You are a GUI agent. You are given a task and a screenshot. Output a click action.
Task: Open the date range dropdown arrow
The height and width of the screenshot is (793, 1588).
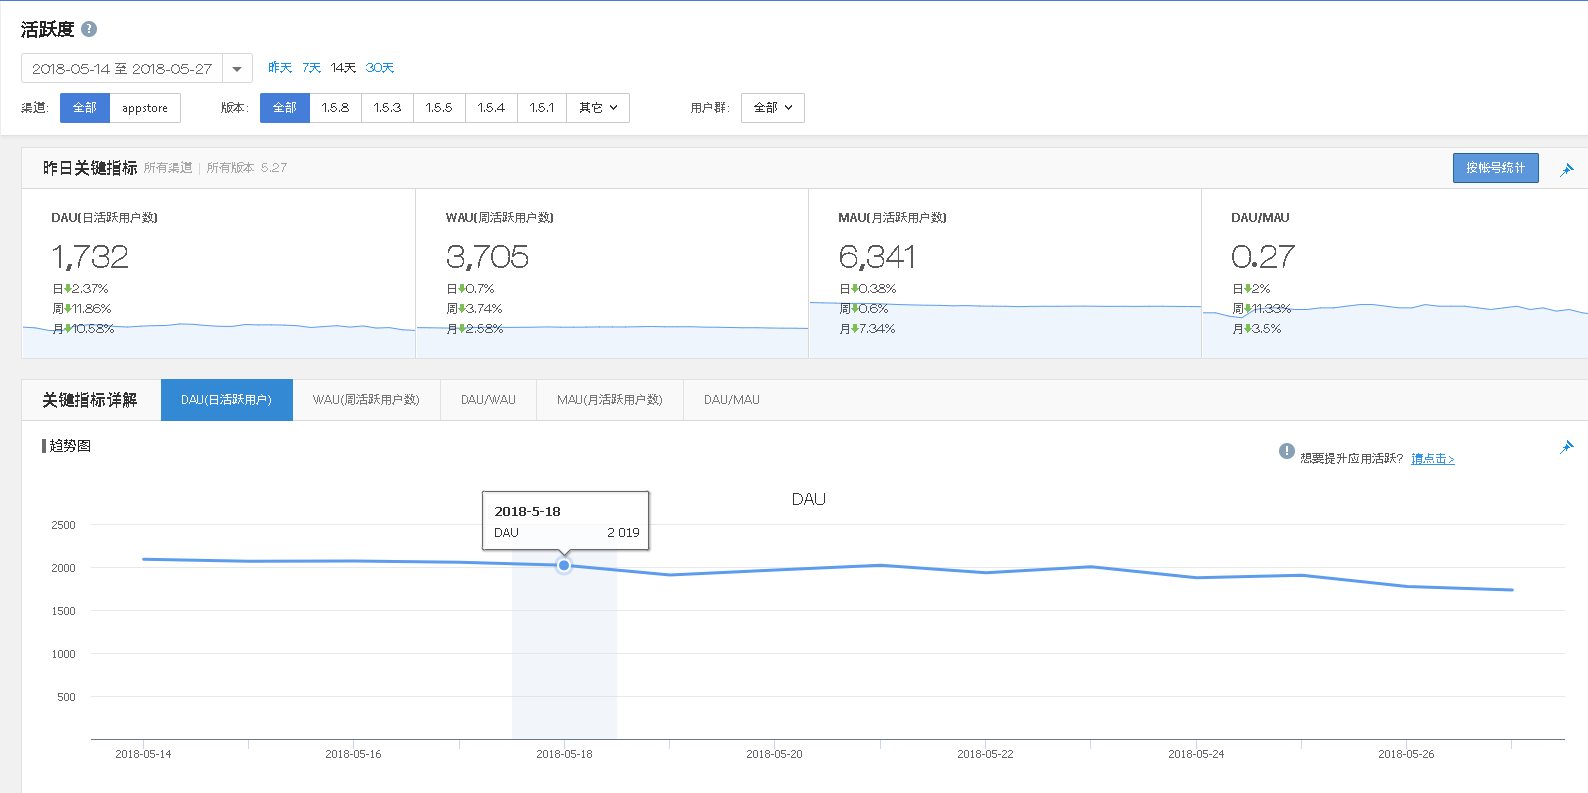coord(237,69)
